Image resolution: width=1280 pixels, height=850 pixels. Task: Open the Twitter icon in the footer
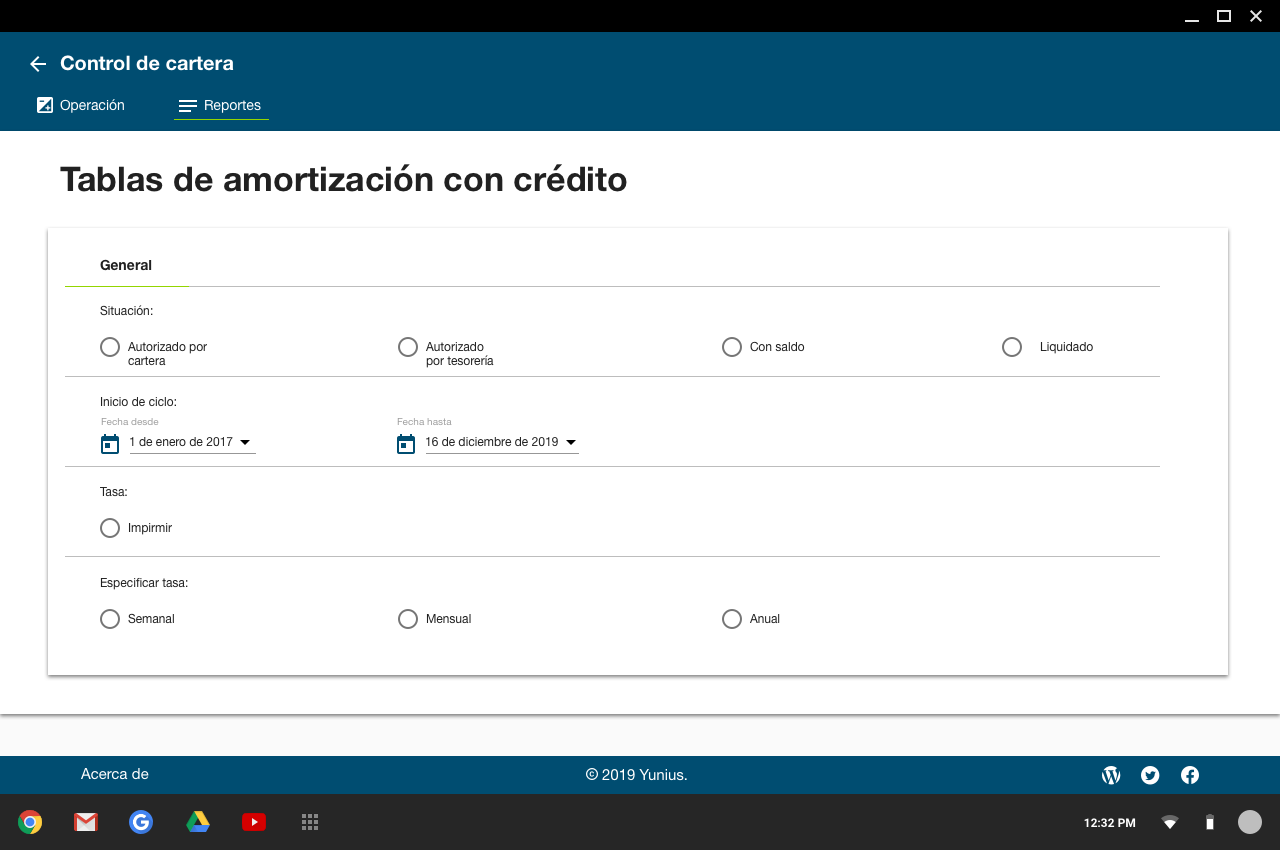pyautogui.click(x=1150, y=775)
